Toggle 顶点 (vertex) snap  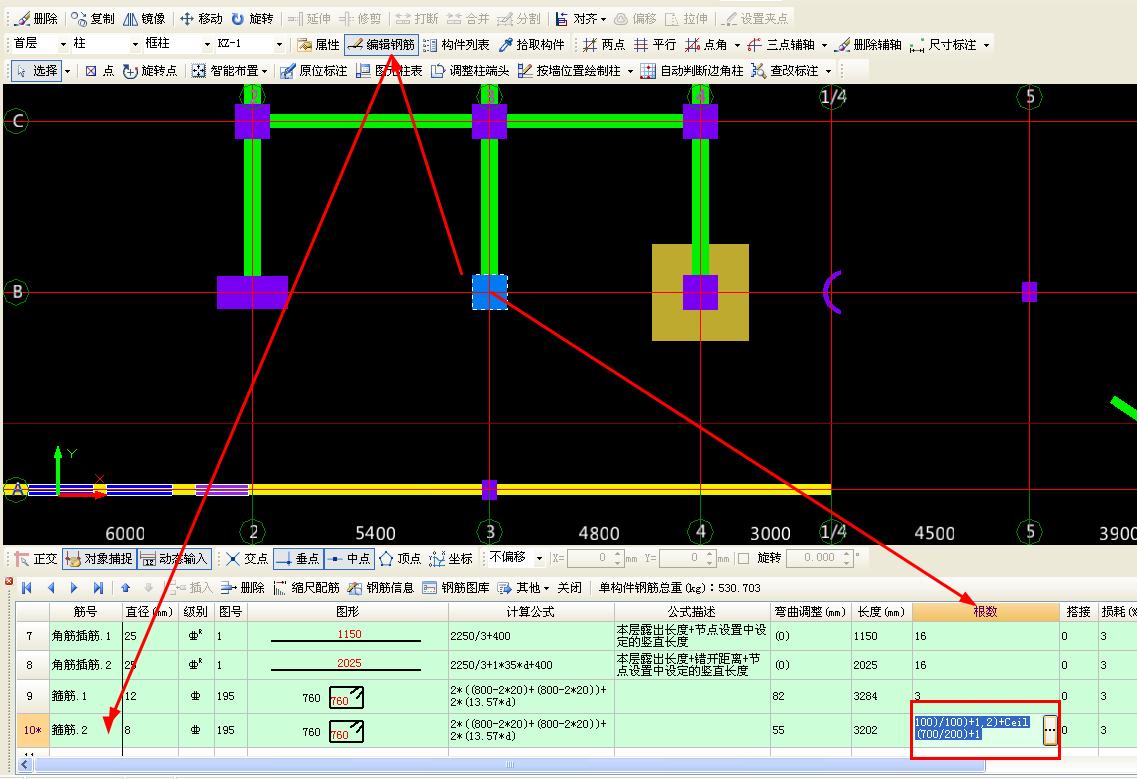pyautogui.click(x=400, y=559)
